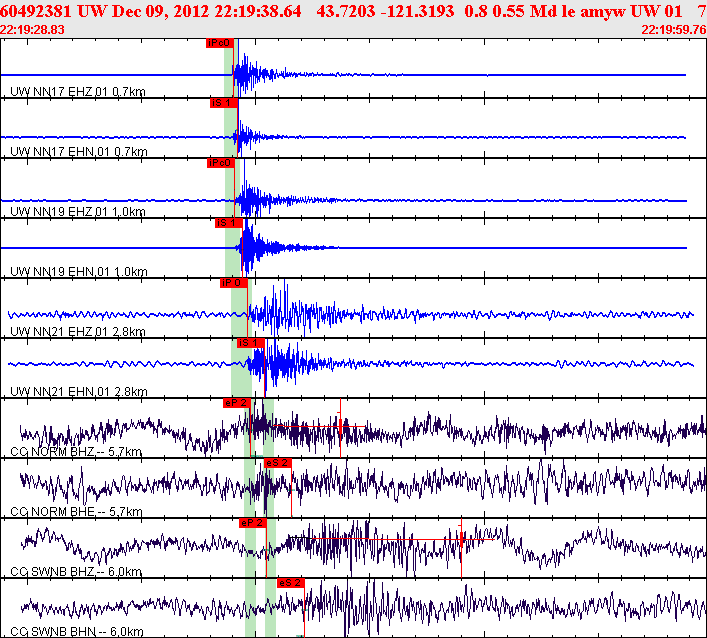Screen dimensions: 707x638
Task: Select the eP 2 pick flag on SWNB BHZ
Action: point(252,523)
